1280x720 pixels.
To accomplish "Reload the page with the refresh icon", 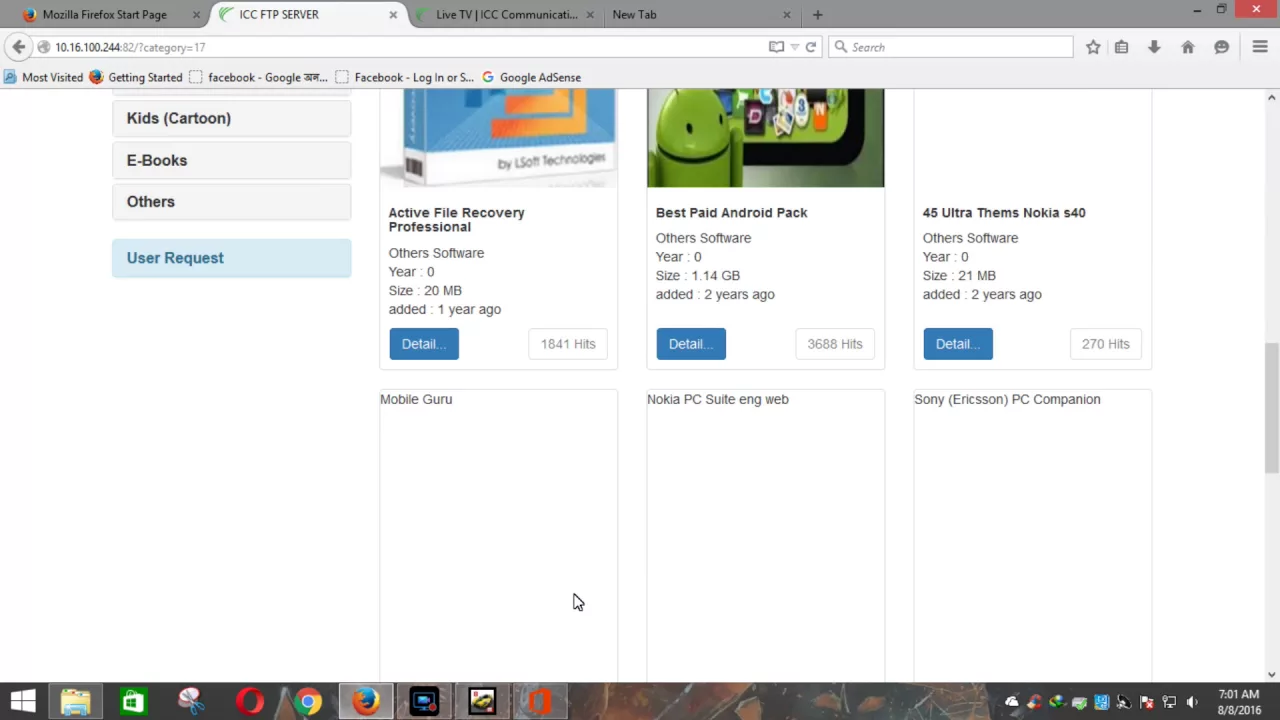I will (811, 47).
